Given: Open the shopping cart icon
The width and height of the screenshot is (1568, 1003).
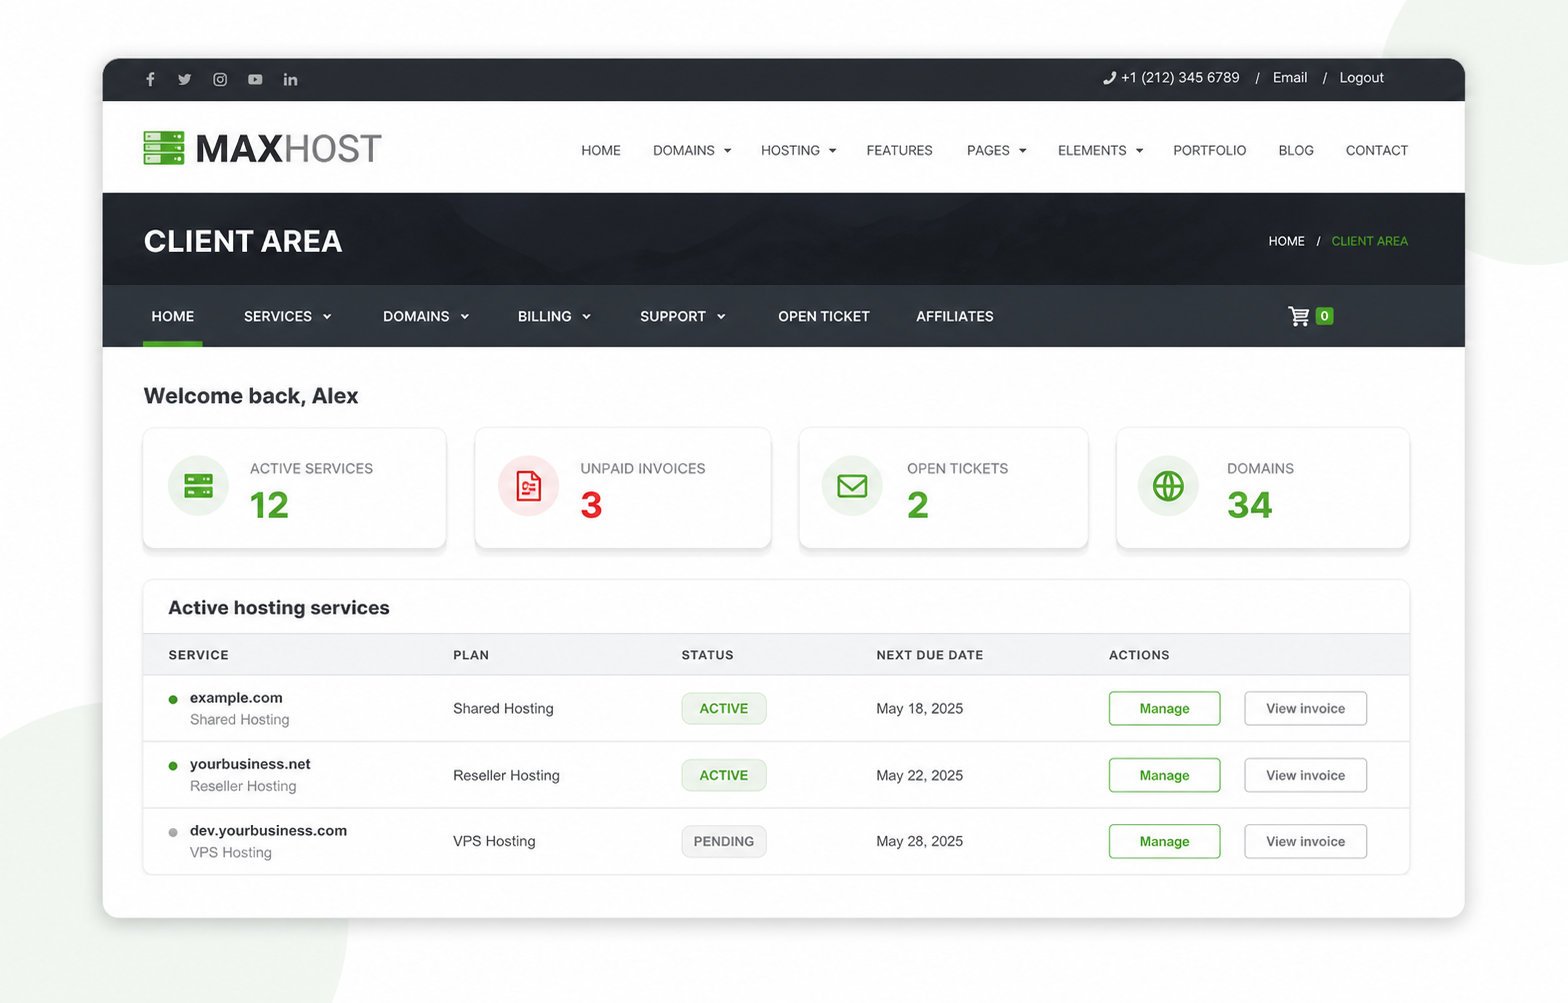Looking at the screenshot, I should pyautogui.click(x=1298, y=316).
